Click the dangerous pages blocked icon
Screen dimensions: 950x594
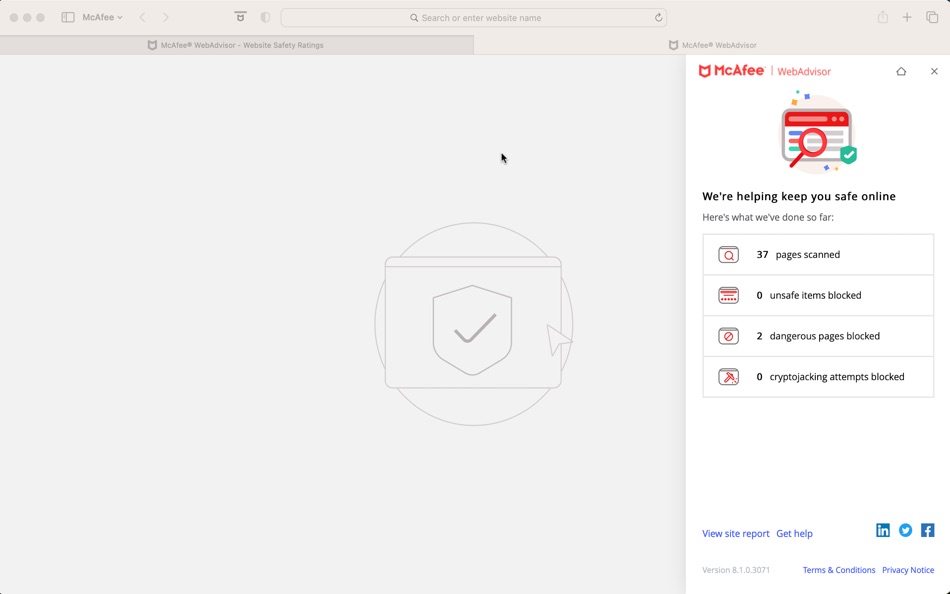[x=728, y=336]
